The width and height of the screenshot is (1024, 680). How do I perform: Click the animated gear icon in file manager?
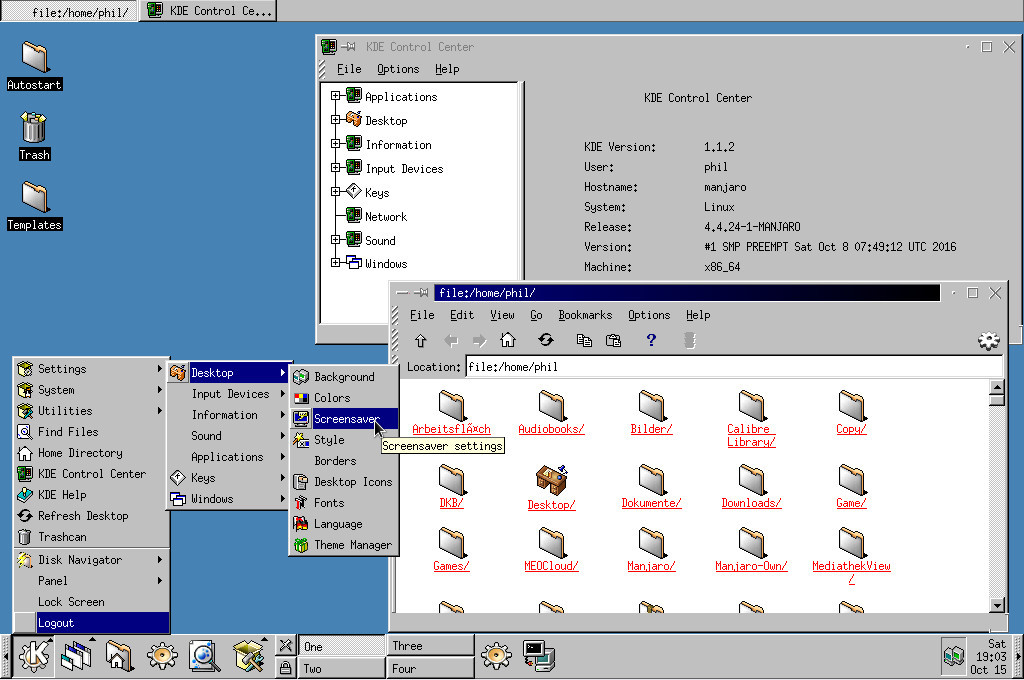click(x=988, y=340)
